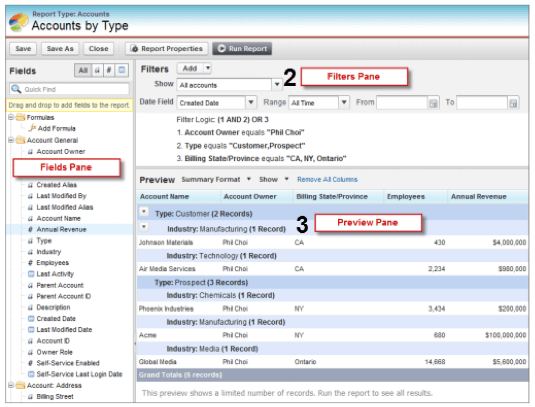Click the Quick Find search box
Screen dimensions: 535x407
(70, 89)
